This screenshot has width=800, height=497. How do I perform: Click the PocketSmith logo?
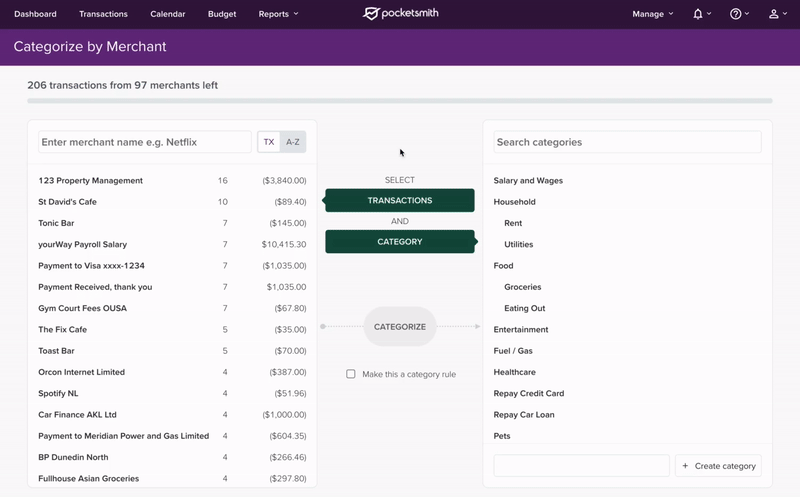point(400,14)
